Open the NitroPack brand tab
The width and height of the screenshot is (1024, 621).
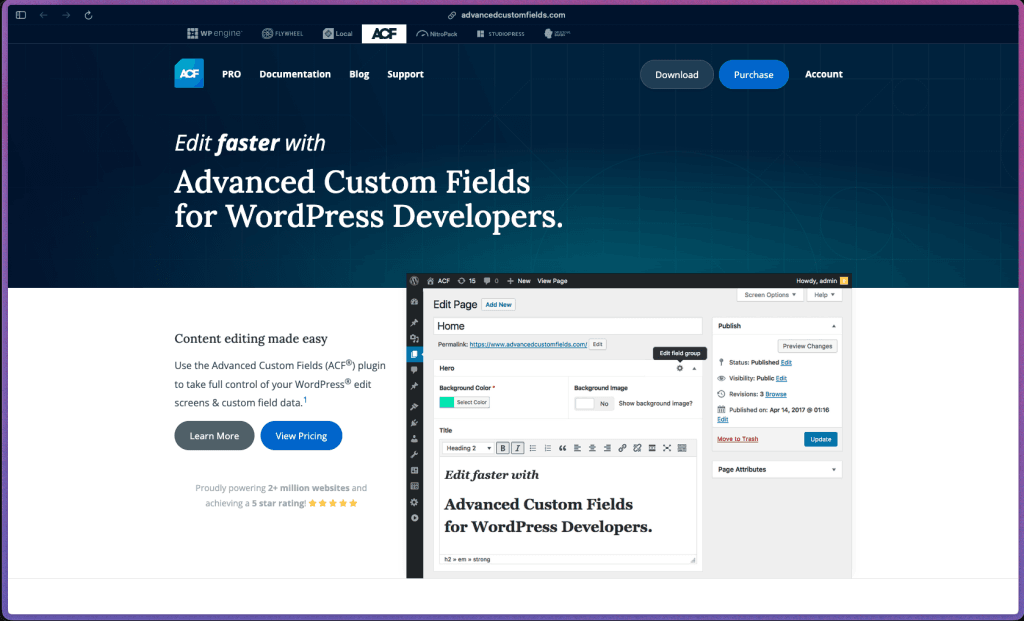point(436,33)
